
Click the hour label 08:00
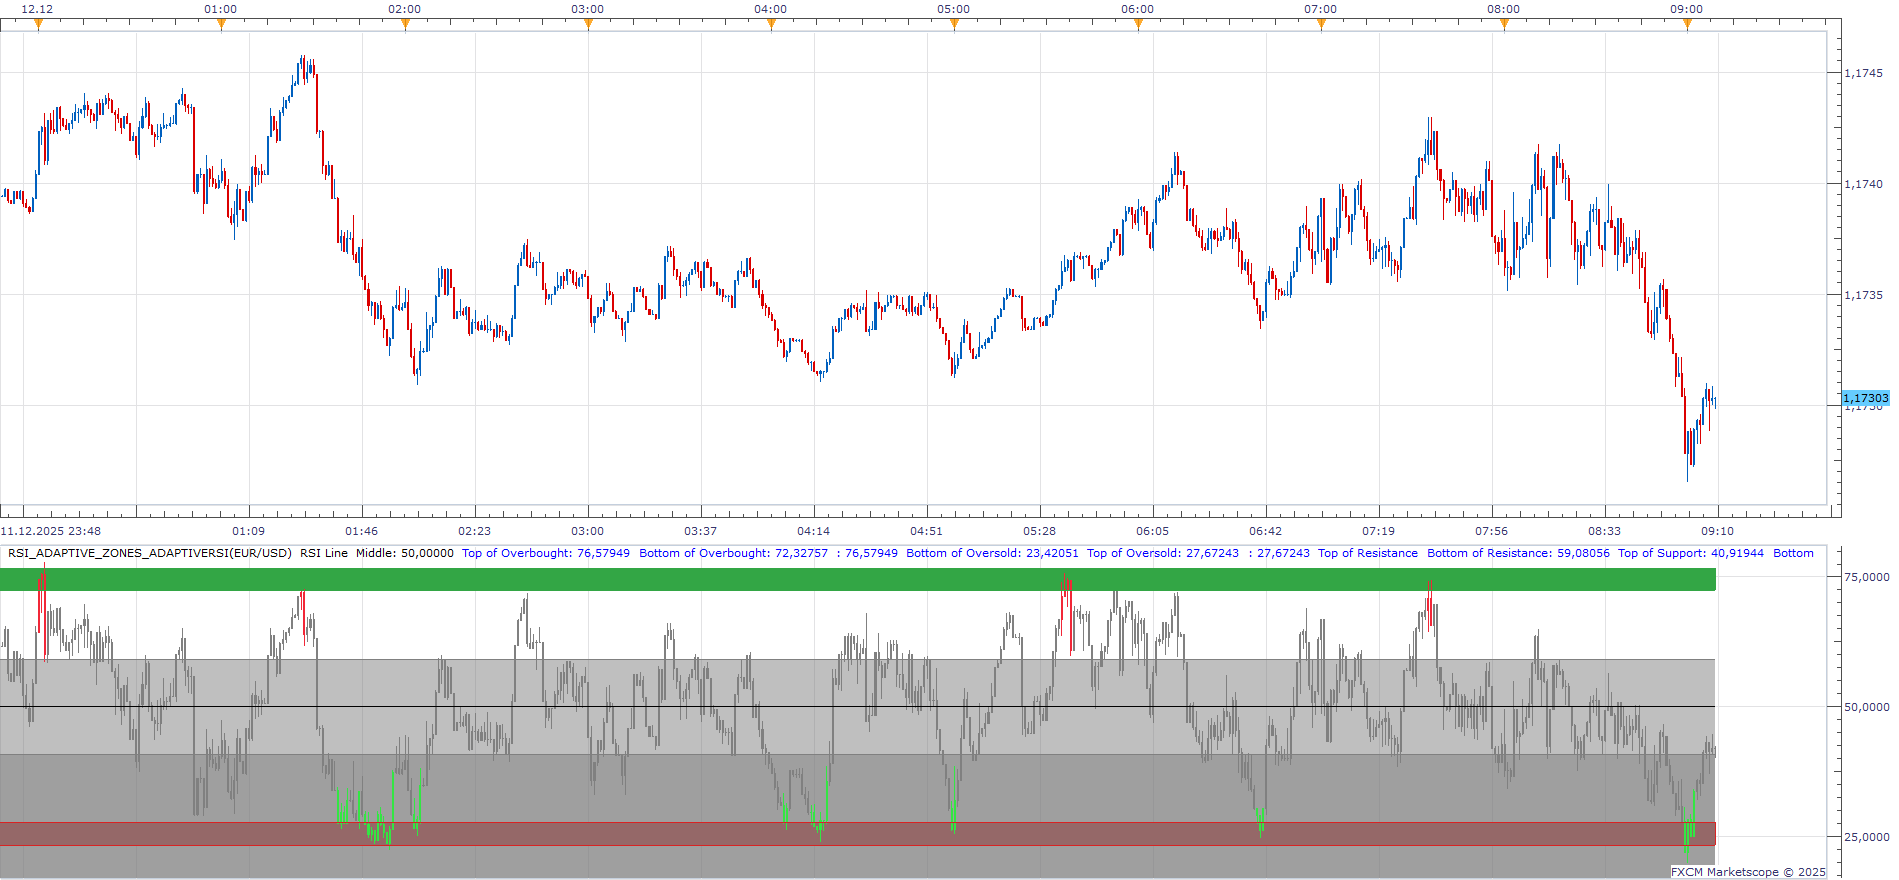[1504, 9]
